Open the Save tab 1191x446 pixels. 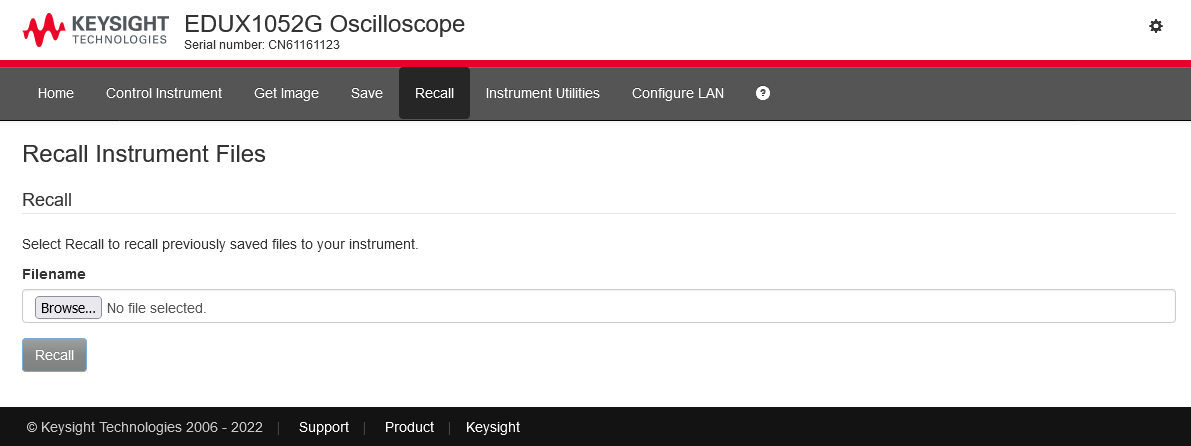pos(367,93)
